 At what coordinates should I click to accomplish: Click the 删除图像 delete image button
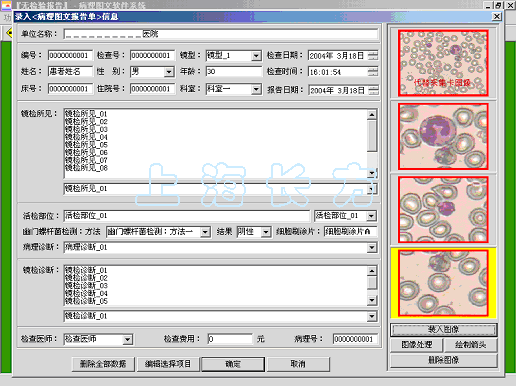coord(443,360)
